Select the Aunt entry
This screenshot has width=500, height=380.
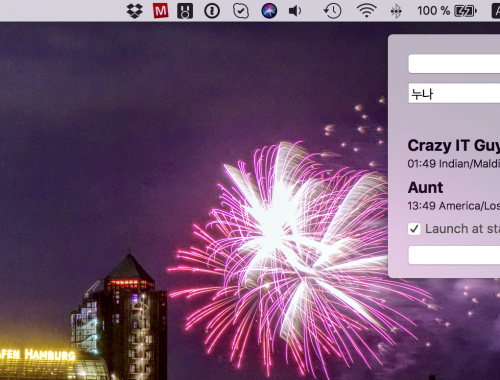(426, 188)
